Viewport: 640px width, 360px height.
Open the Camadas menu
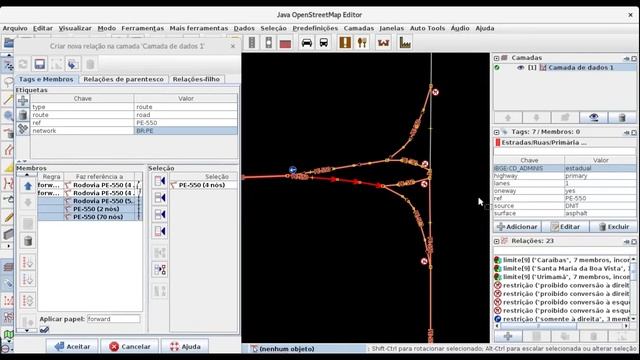click(x=359, y=28)
